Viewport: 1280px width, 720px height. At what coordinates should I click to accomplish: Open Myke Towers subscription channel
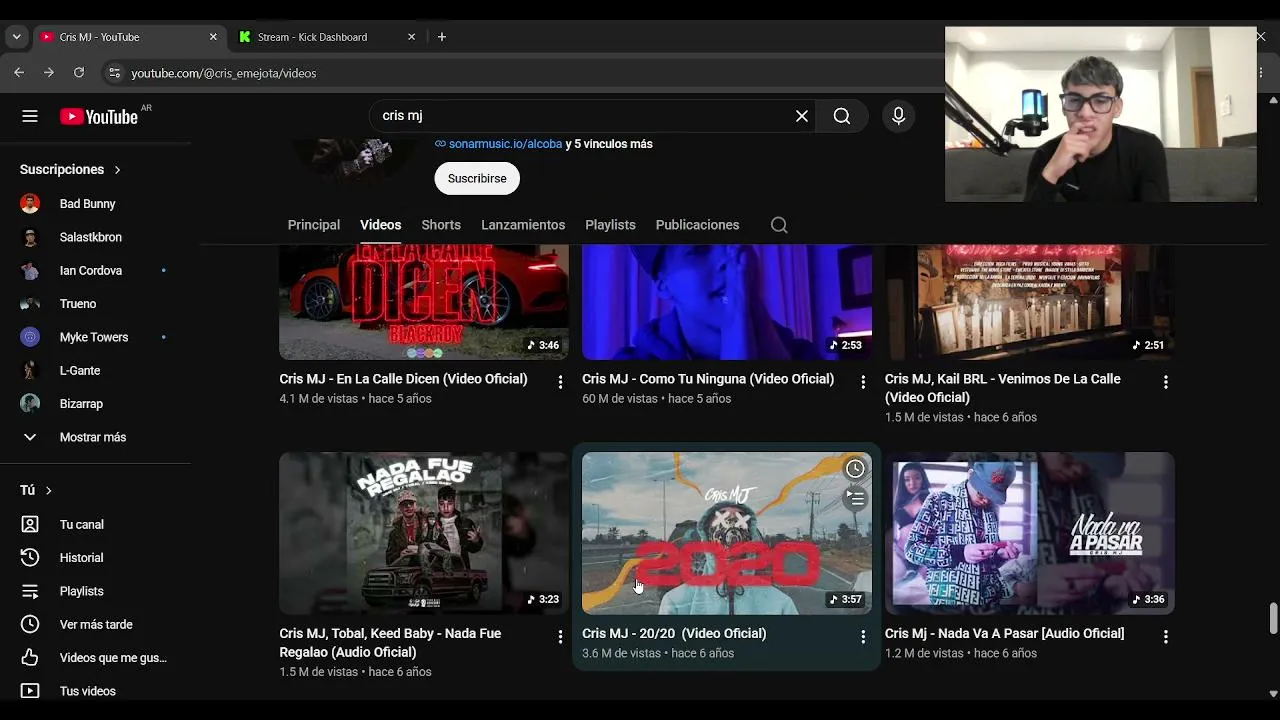click(x=95, y=337)
